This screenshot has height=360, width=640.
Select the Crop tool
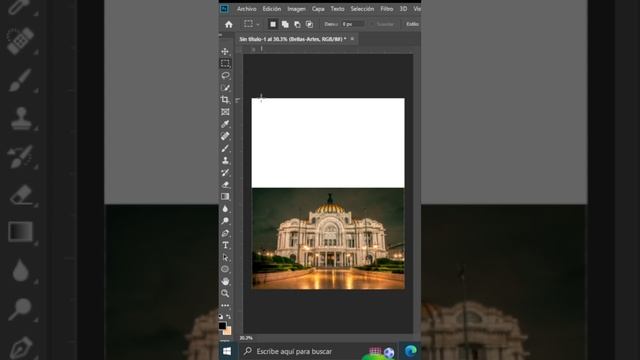click(225, 100)
